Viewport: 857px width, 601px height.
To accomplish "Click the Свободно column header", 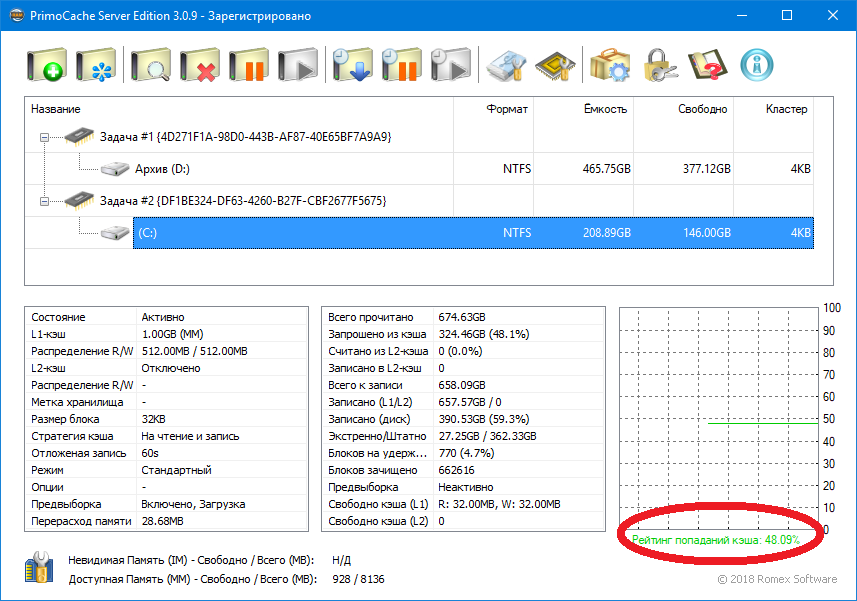I will pyautogui.click(x=703, y=109).
